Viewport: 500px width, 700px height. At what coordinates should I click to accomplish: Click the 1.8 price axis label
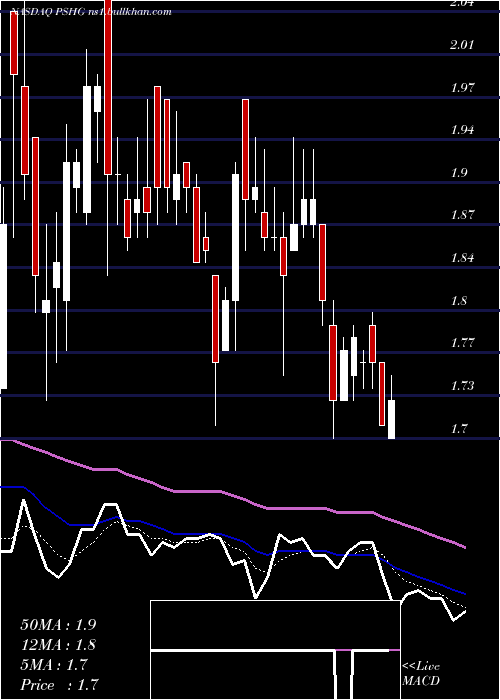pos(459,300)
